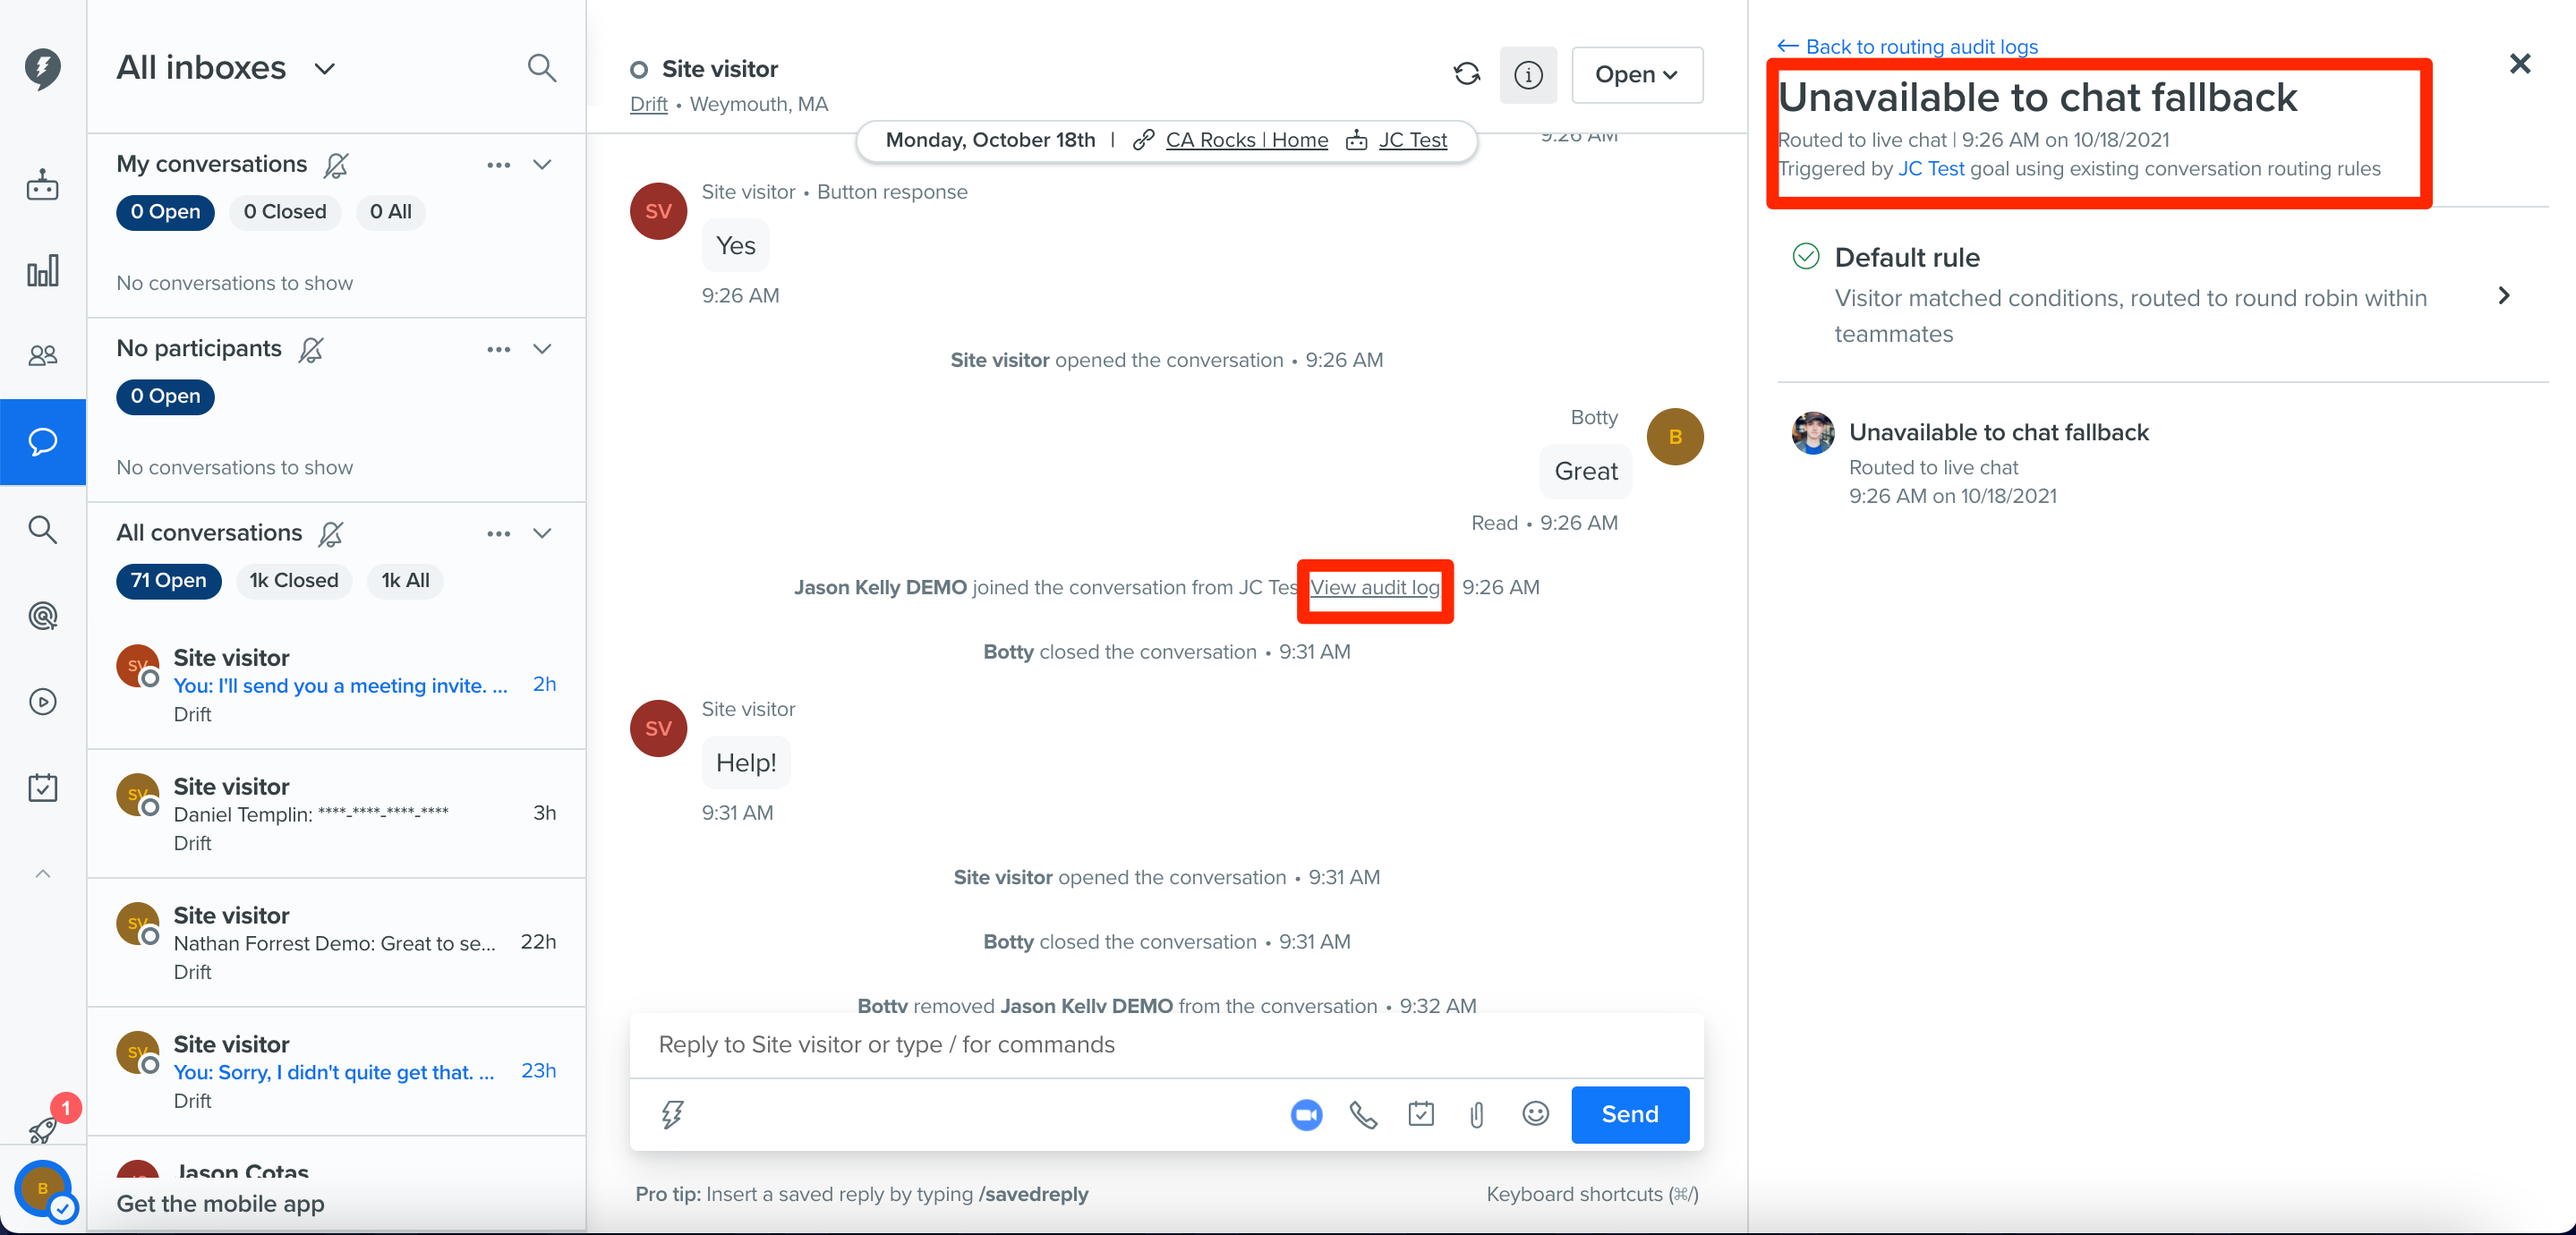
Task: Toggle No participants notification bell
Action: pos(311,349)
